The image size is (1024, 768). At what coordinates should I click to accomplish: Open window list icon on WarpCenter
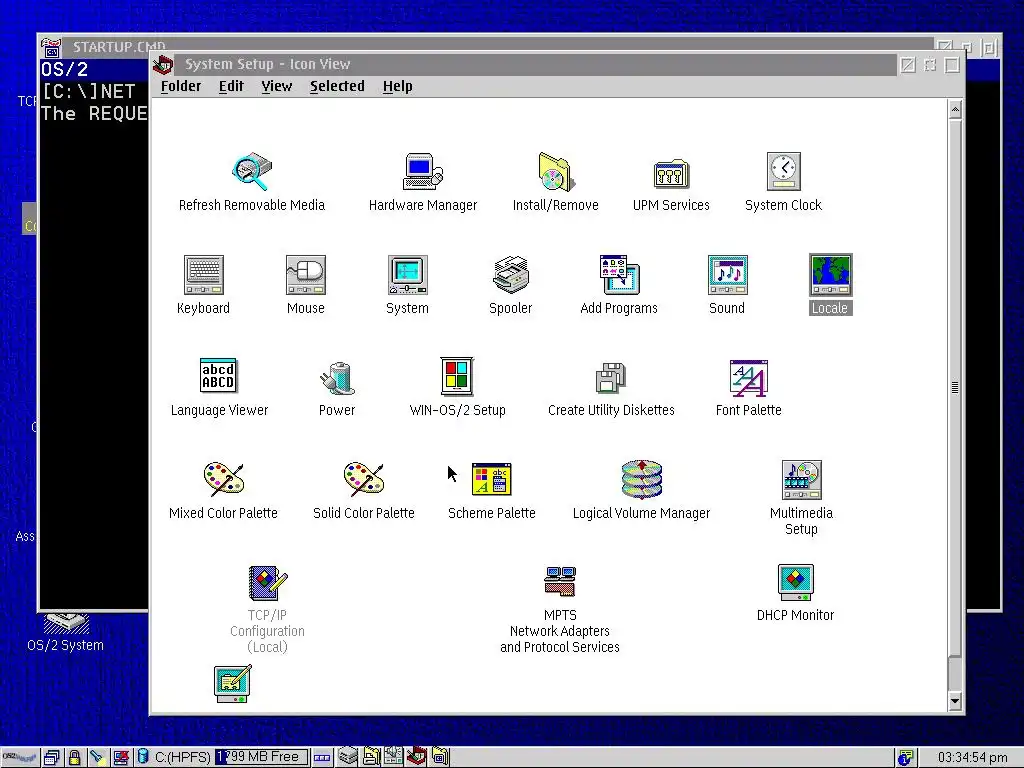point(52,758)
